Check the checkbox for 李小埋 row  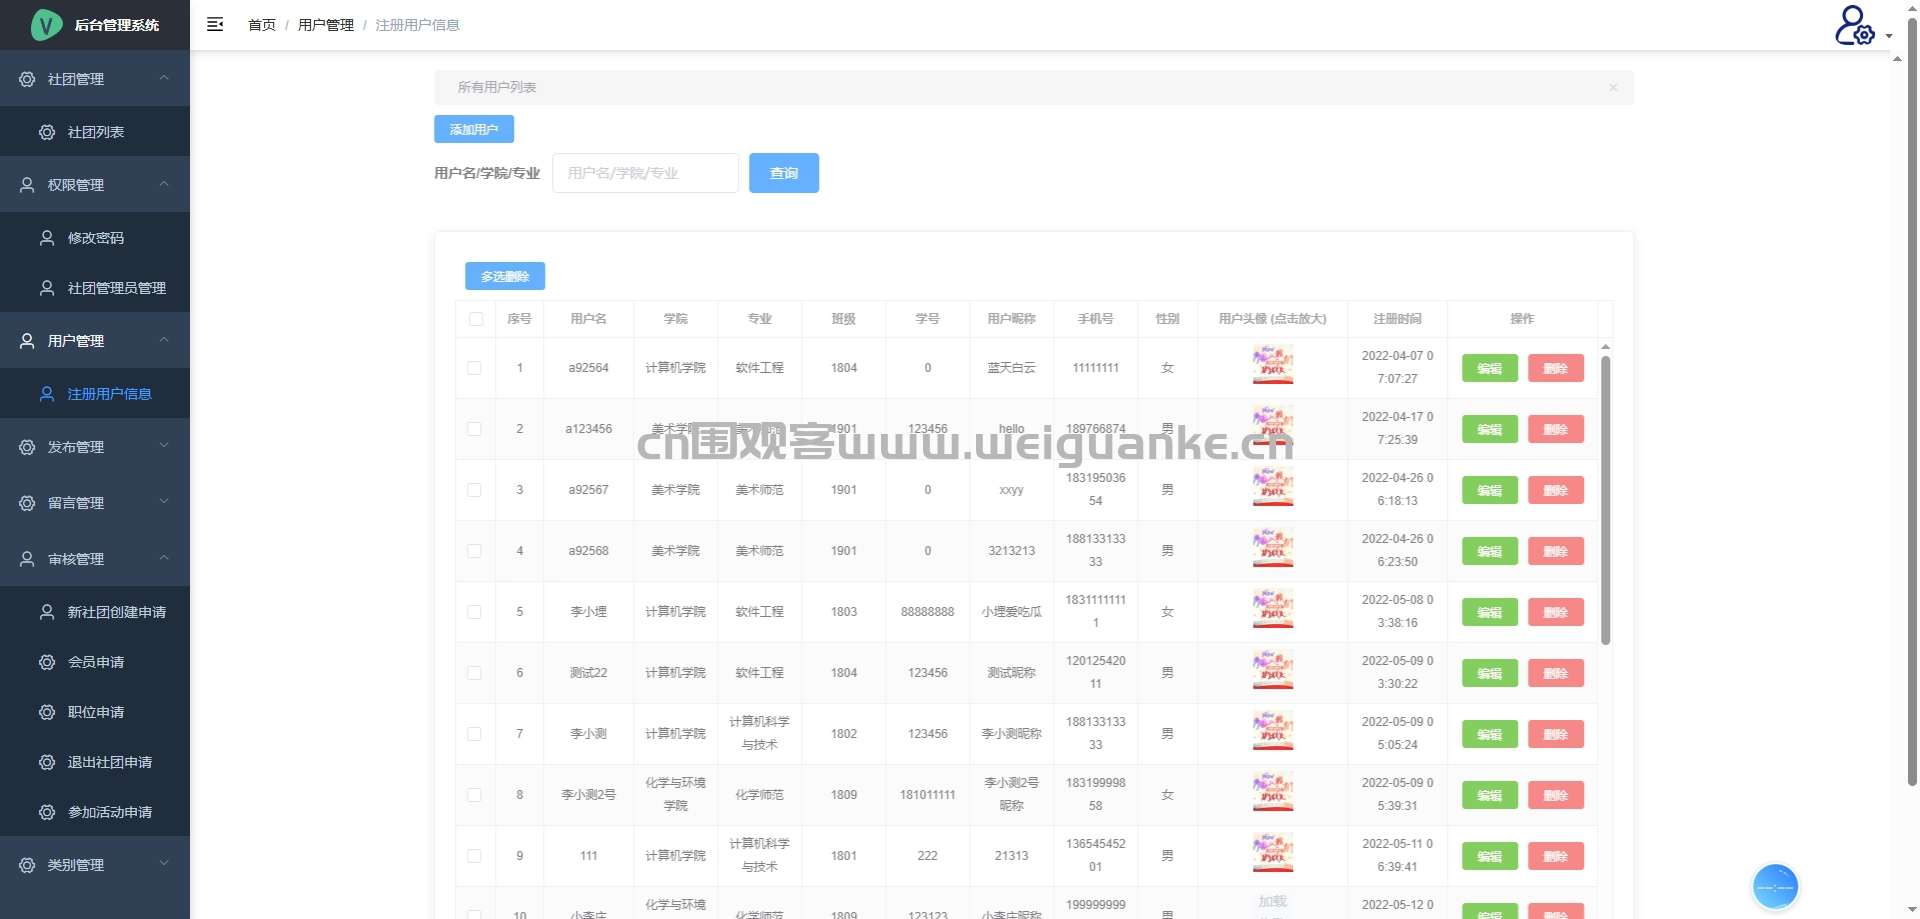coord(475,611)
